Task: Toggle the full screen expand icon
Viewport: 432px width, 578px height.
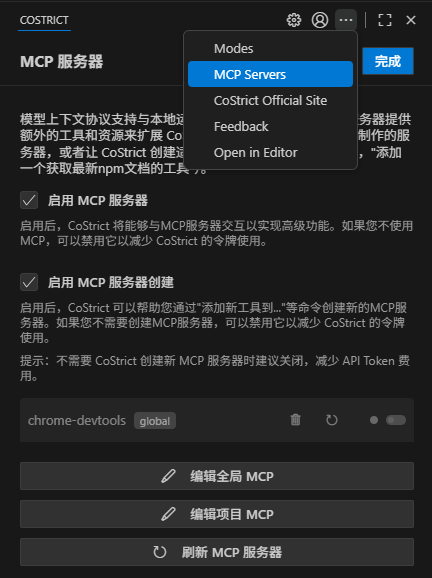Action: click(x=385, y=20)
